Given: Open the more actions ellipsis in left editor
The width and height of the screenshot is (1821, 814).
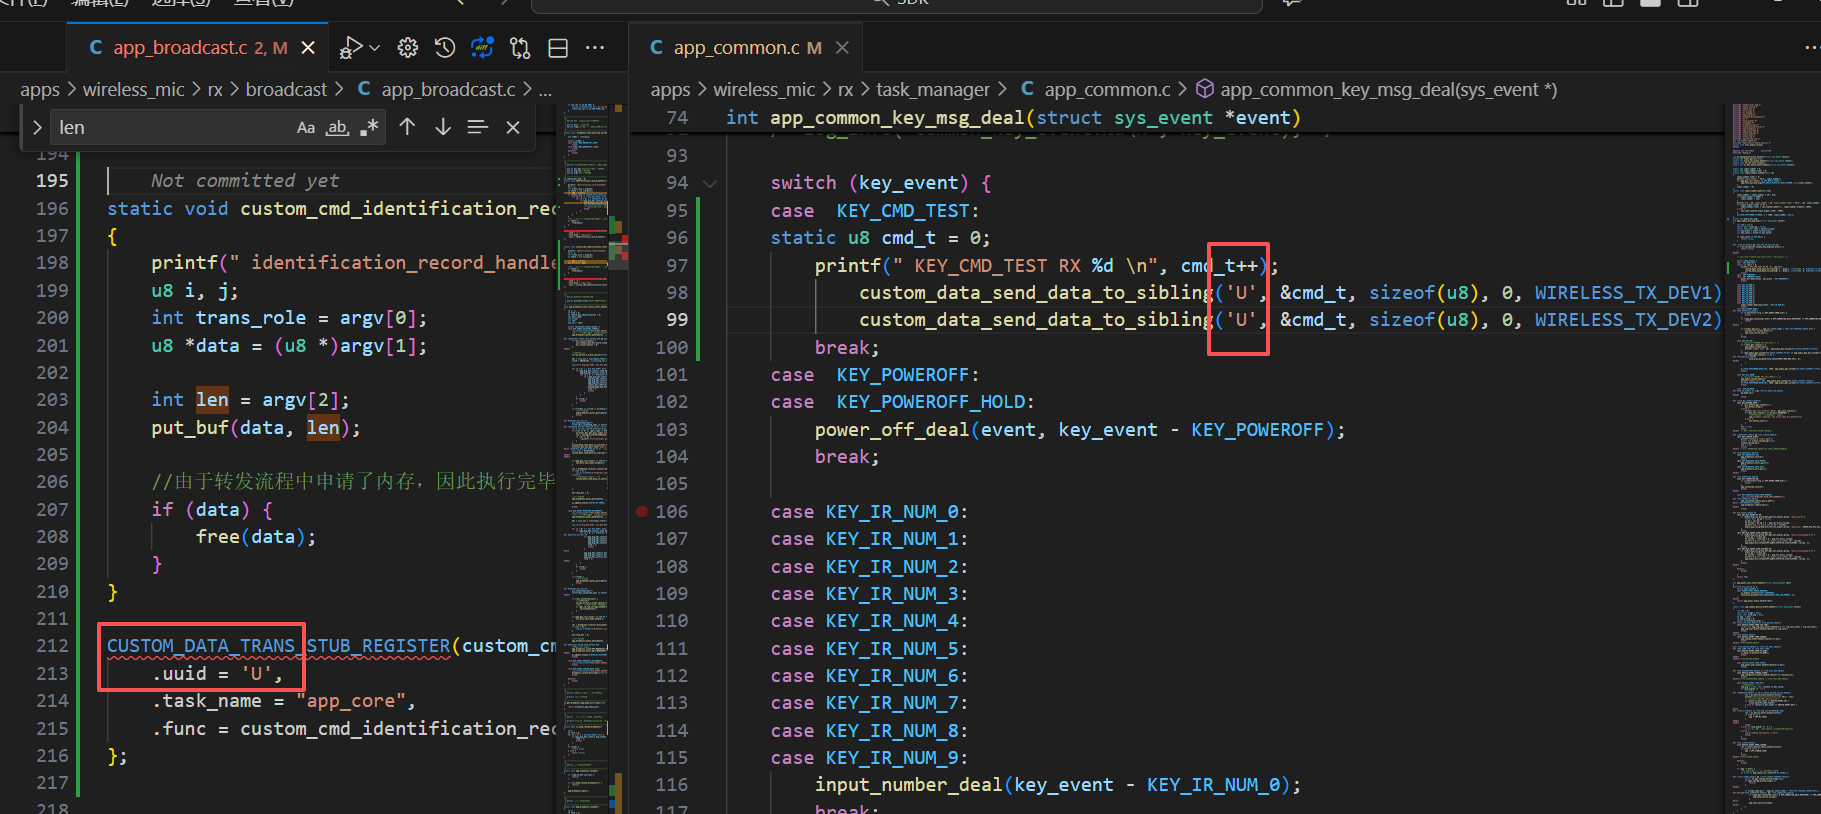Looking at the screenshot, I should click(595, 47).
